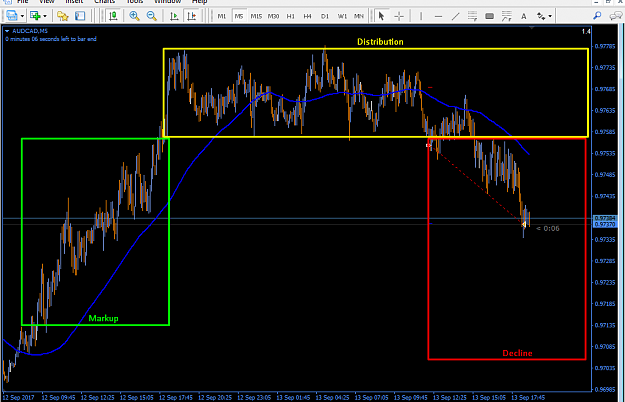Open the Help menu
The image size is (625, 402).
click(x=199, y=2)
